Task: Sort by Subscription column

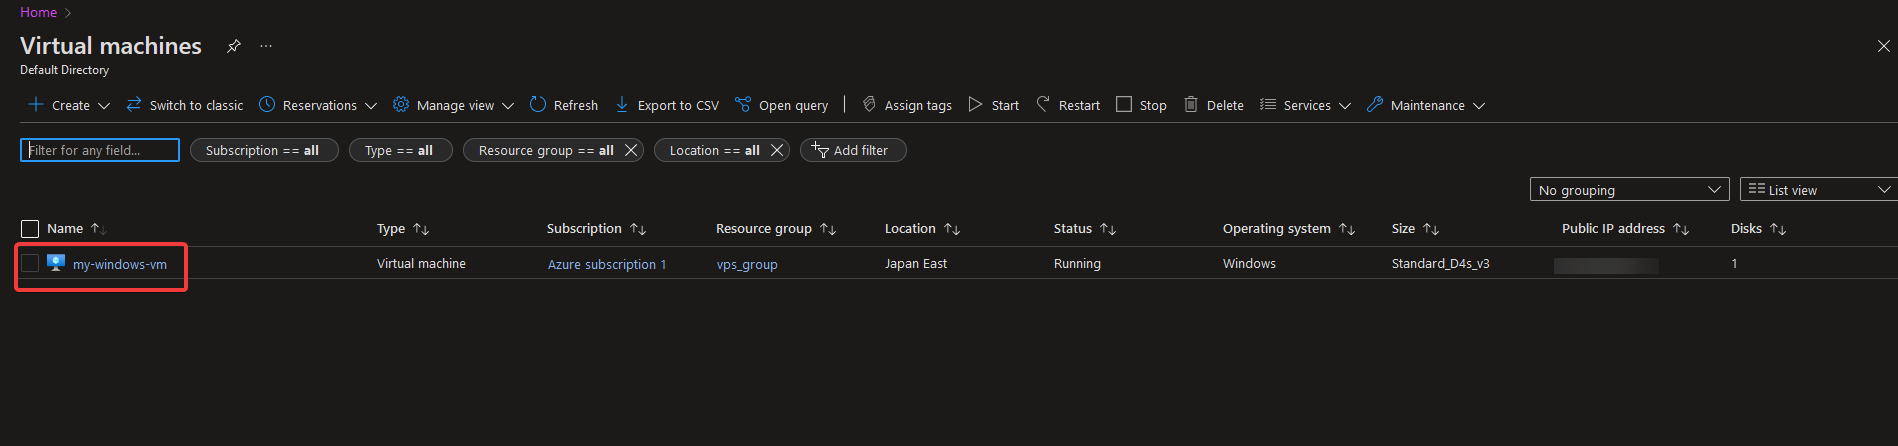Action: pos(597,229)
